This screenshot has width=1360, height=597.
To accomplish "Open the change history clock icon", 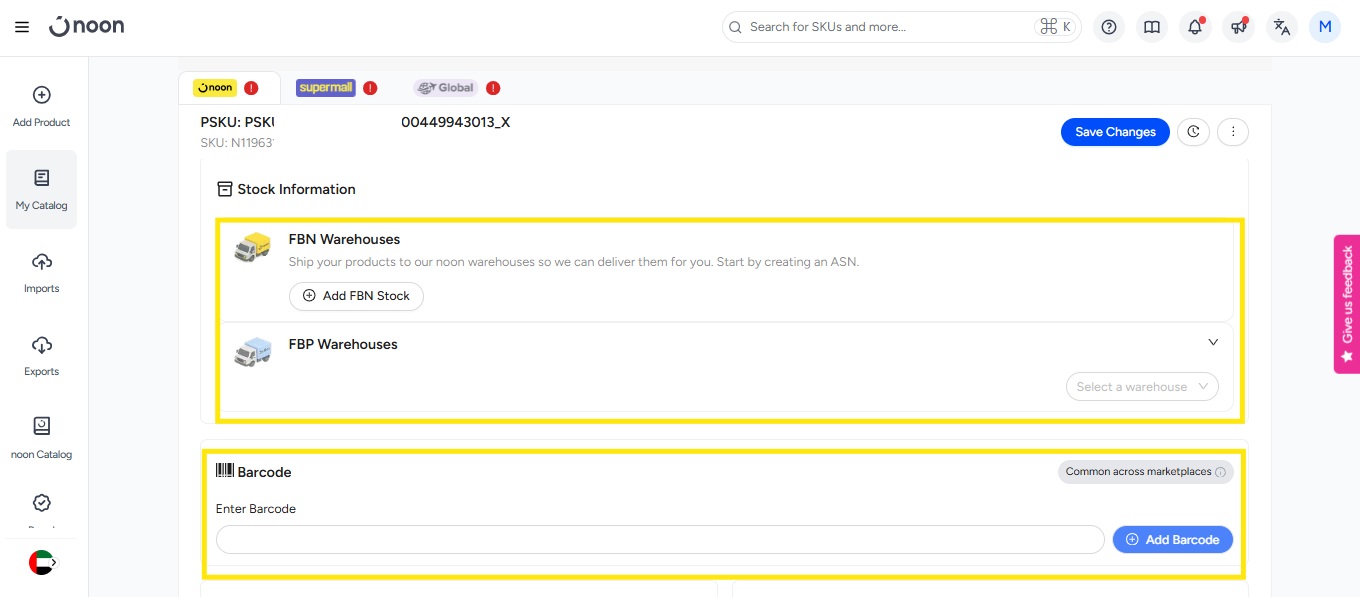I will [1193, 132].
